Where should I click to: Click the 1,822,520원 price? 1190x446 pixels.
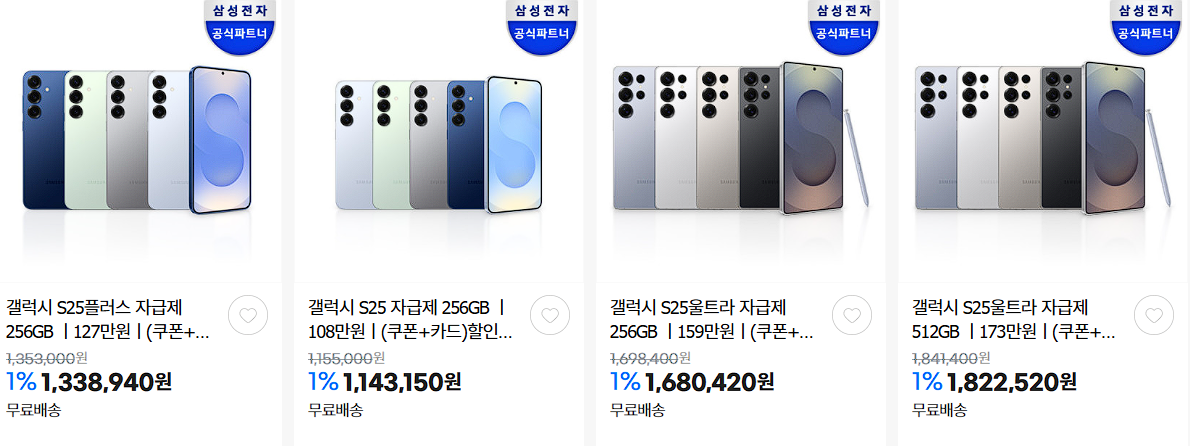click(x=1012, y=382)
